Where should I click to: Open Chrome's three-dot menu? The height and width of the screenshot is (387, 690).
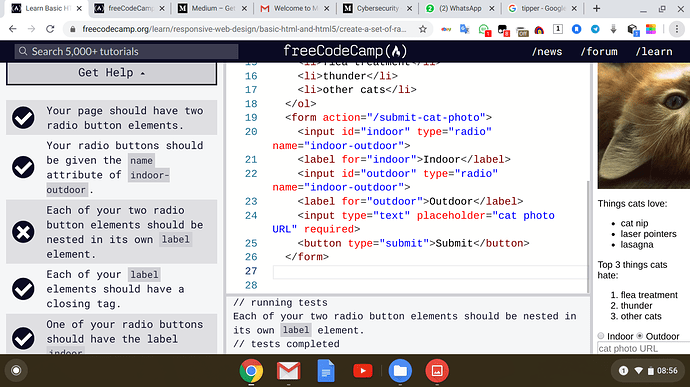[x=677, y=29]
